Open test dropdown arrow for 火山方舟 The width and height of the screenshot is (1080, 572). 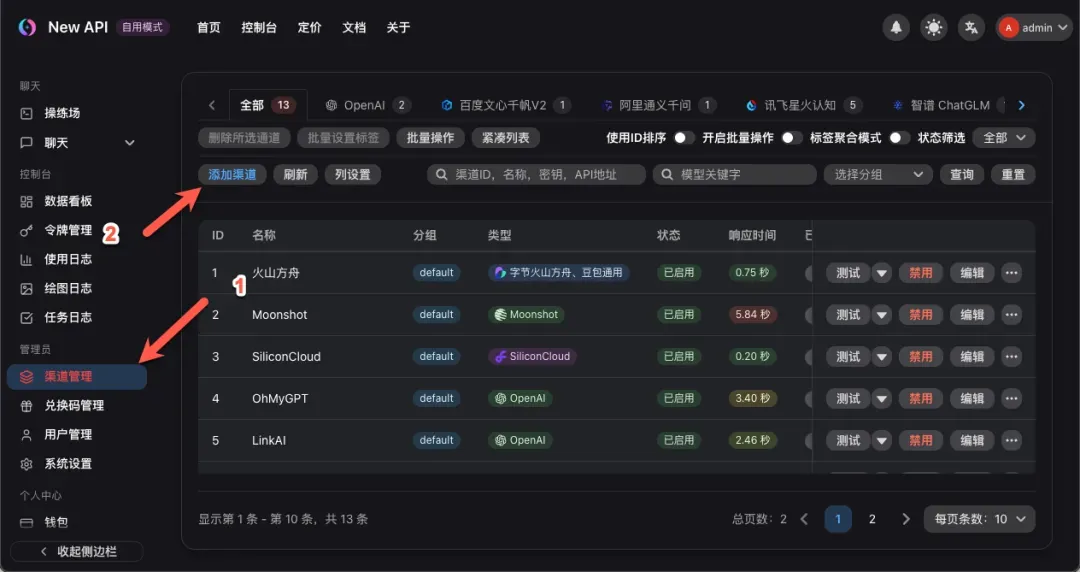(881, 273)
